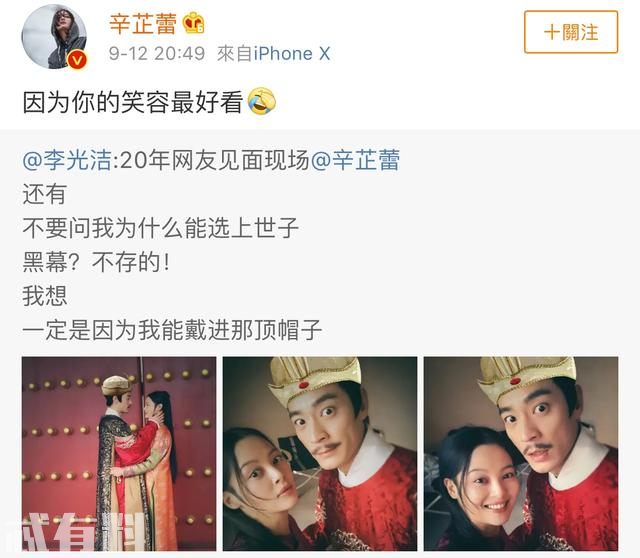This screenshot has width=640, height=558.
Task: Open the middle selfie photo thumbnail
Action: pos(320,454)
